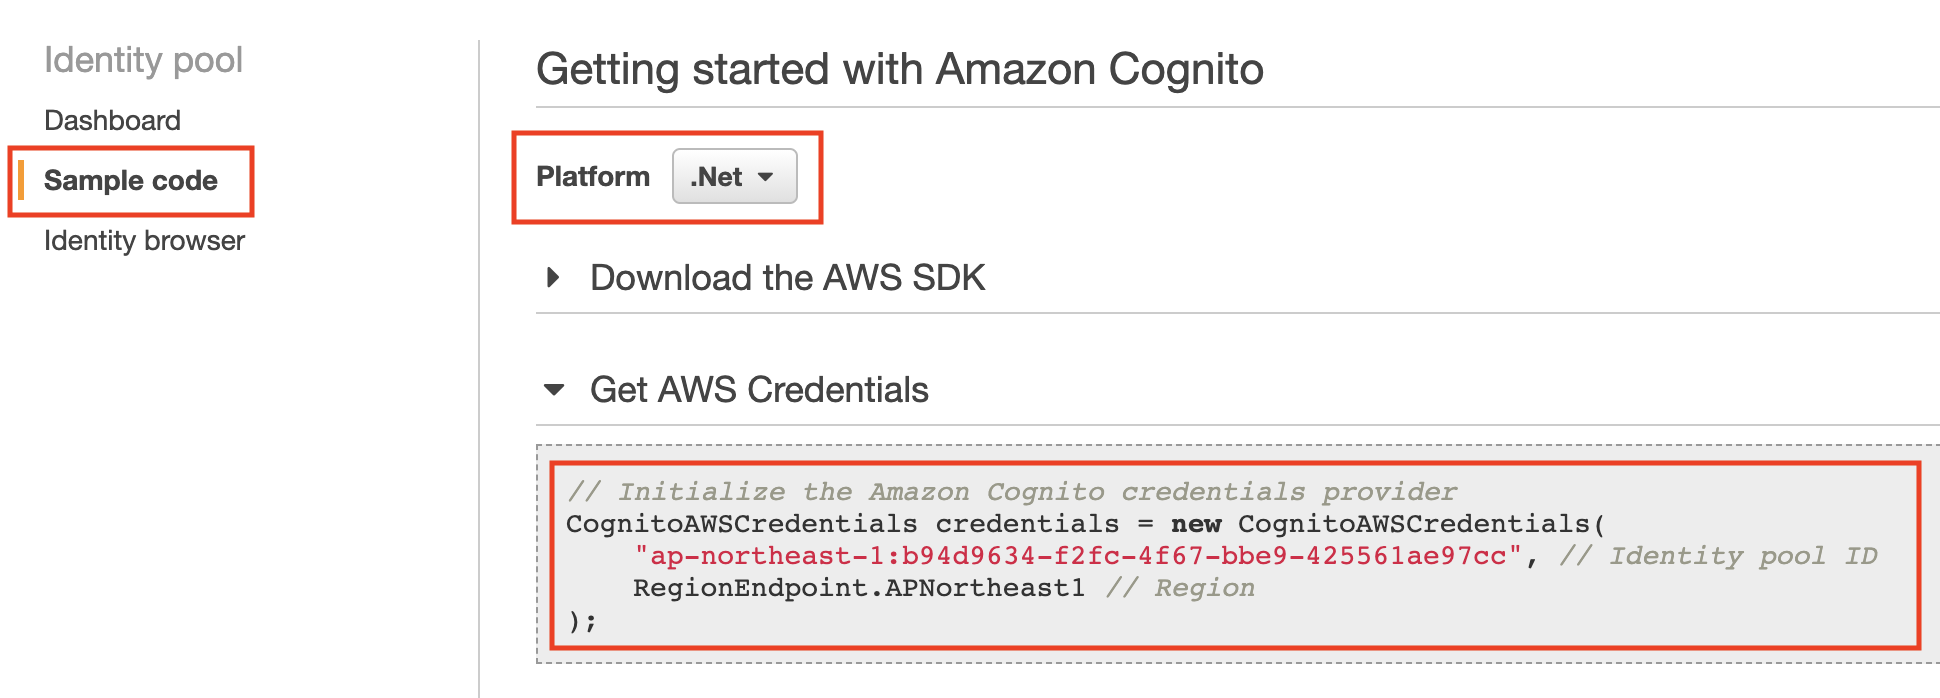Click the Getting started with Amazon Cognito title
1940x698 pixels.
coord(900,69)
